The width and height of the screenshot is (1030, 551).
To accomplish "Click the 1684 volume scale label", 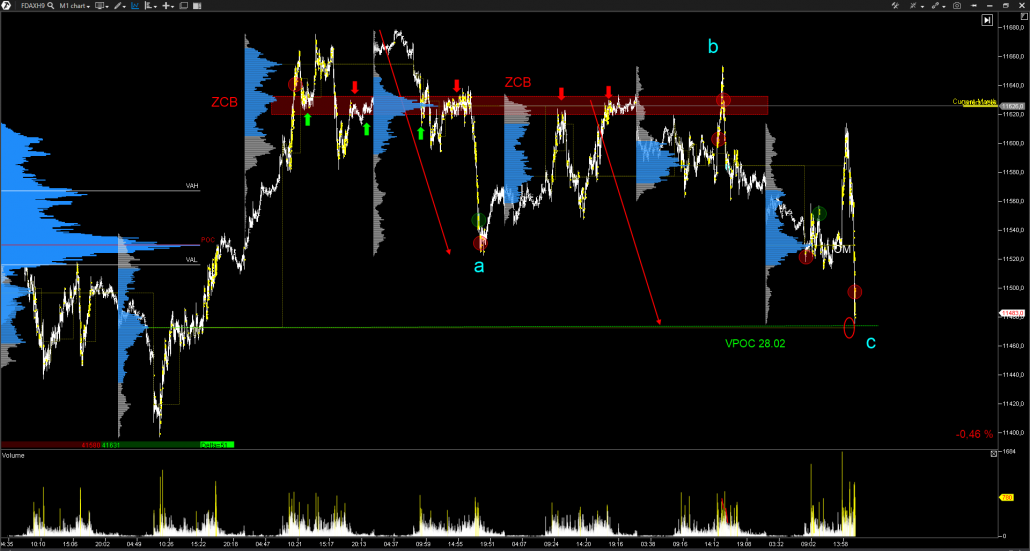I will pyautogui.click(x=1007, y=451).
